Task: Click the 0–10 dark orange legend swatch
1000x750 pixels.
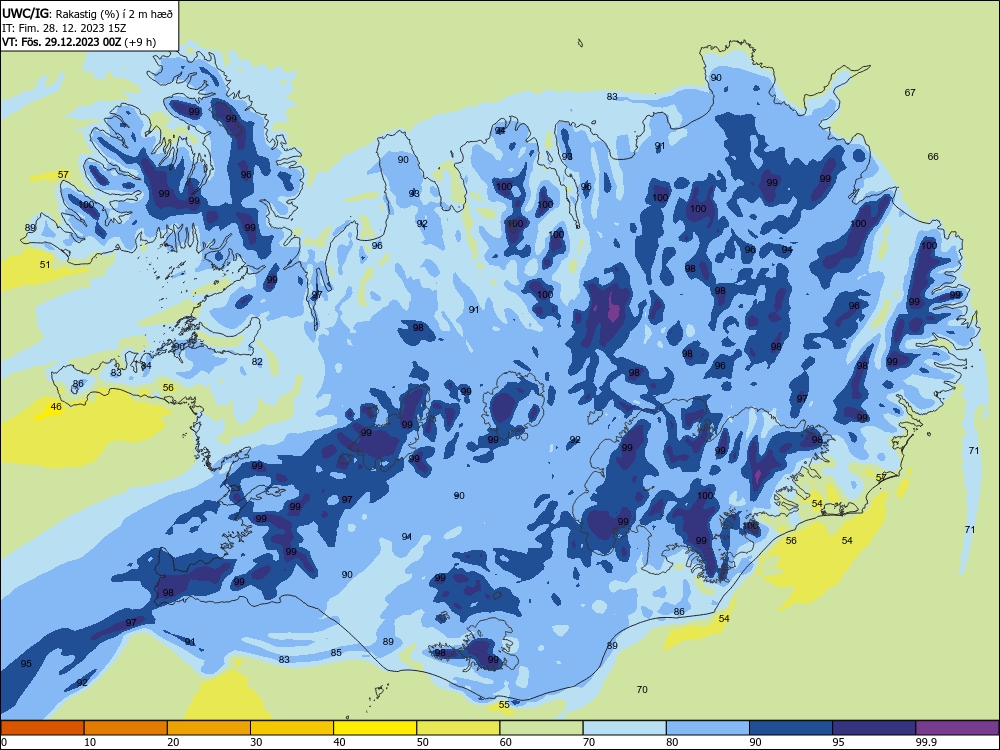Action: pos(42,728)
